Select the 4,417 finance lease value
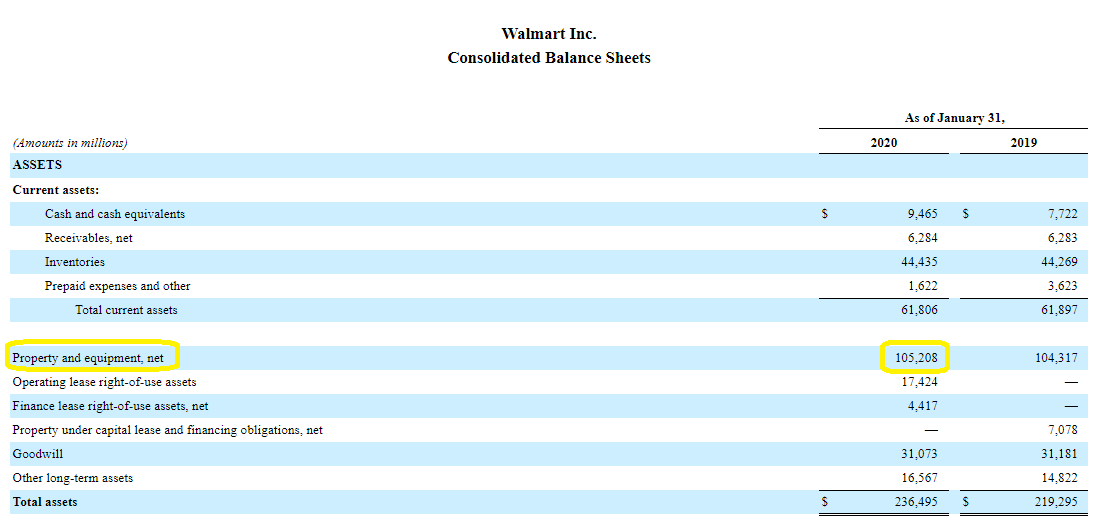1094x526 pixels. (922, 406)
